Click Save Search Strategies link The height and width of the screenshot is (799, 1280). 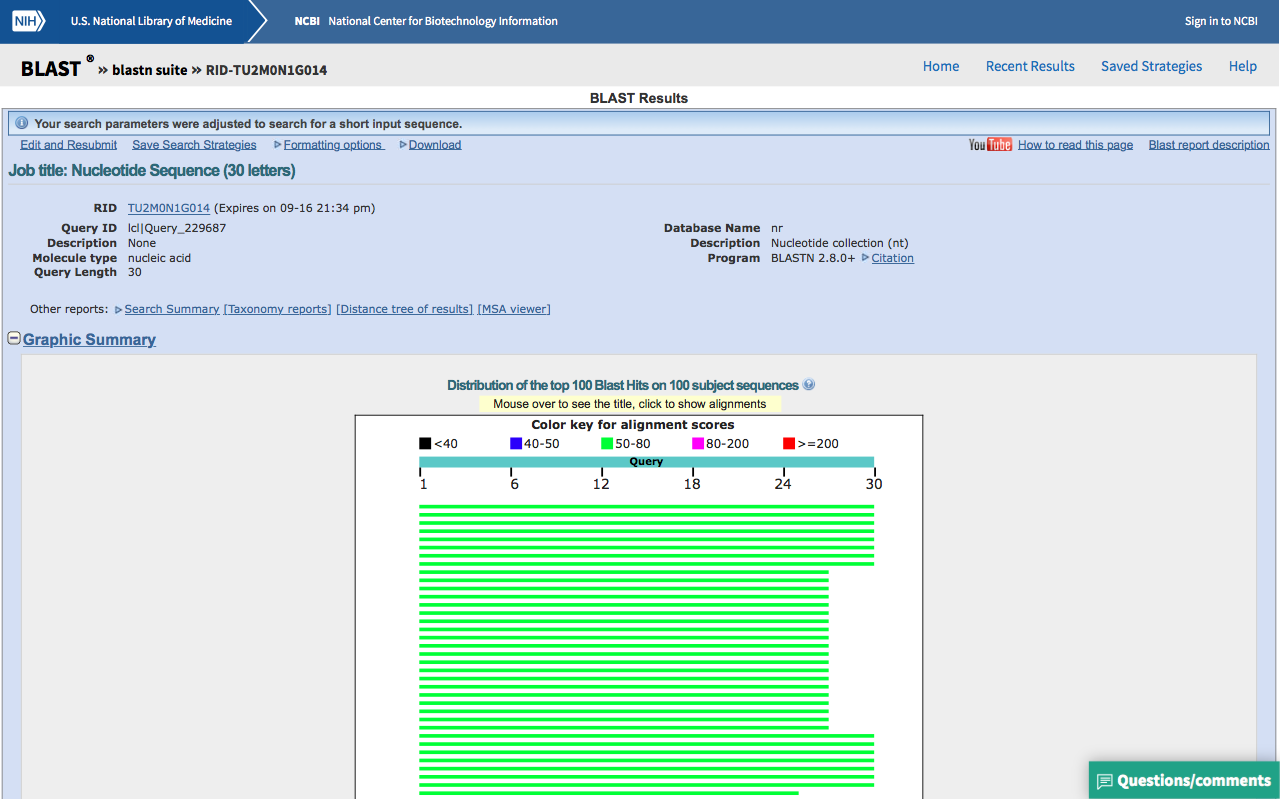(194, 145)
